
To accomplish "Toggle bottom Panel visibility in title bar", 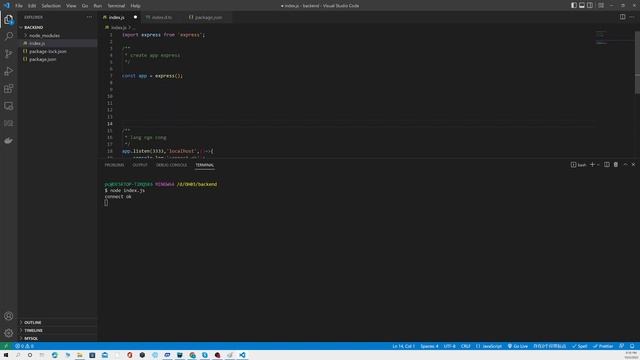I will [x=582, y=5].
